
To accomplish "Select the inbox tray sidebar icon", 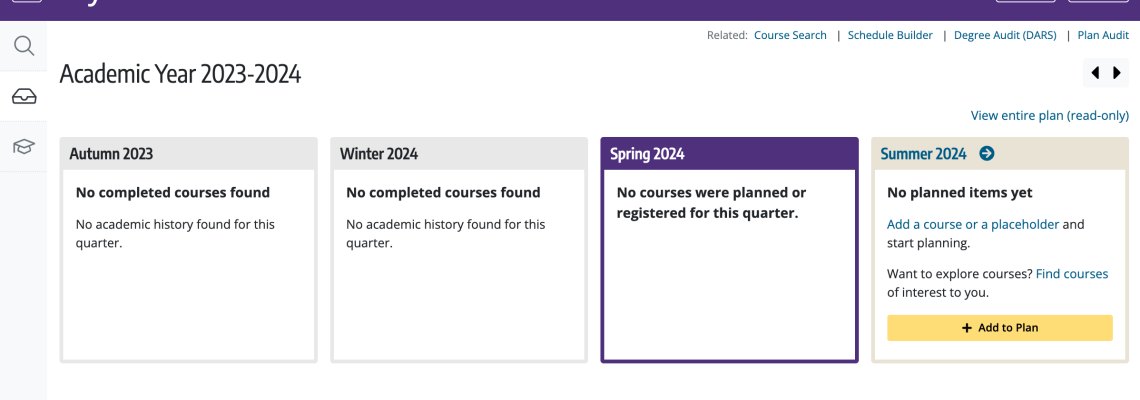I will click(x=24, y=96).
